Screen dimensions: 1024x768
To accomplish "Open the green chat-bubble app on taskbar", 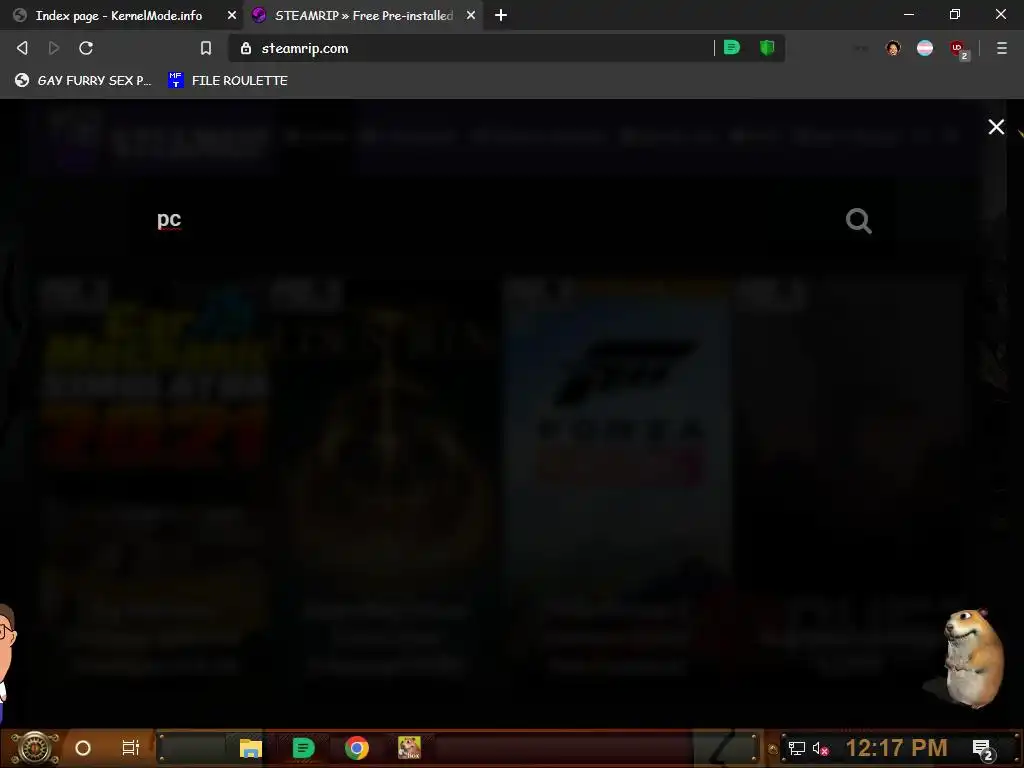I will pyautogui.click(x=303, y=748).
